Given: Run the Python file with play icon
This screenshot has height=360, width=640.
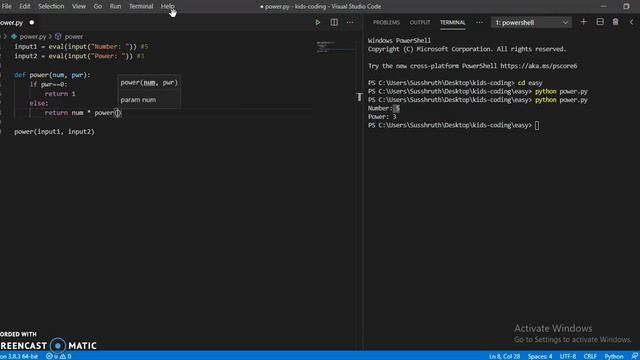Looking at the screenshot, I should coord(318,22).
